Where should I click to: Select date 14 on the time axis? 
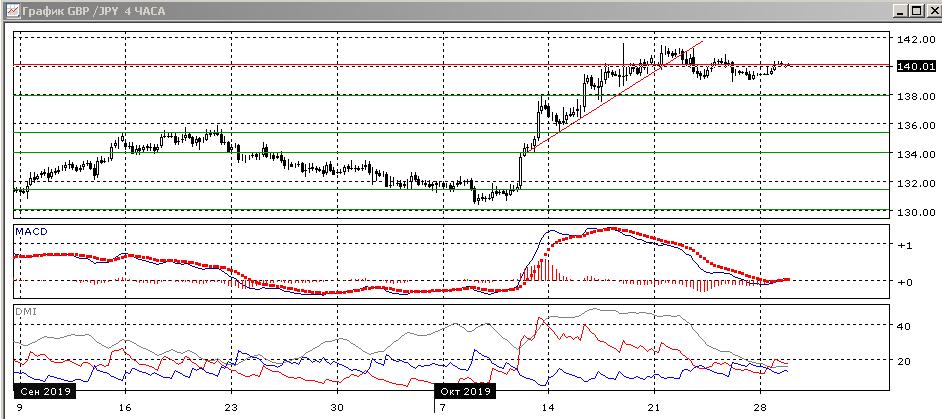click(x=546, y=408)
